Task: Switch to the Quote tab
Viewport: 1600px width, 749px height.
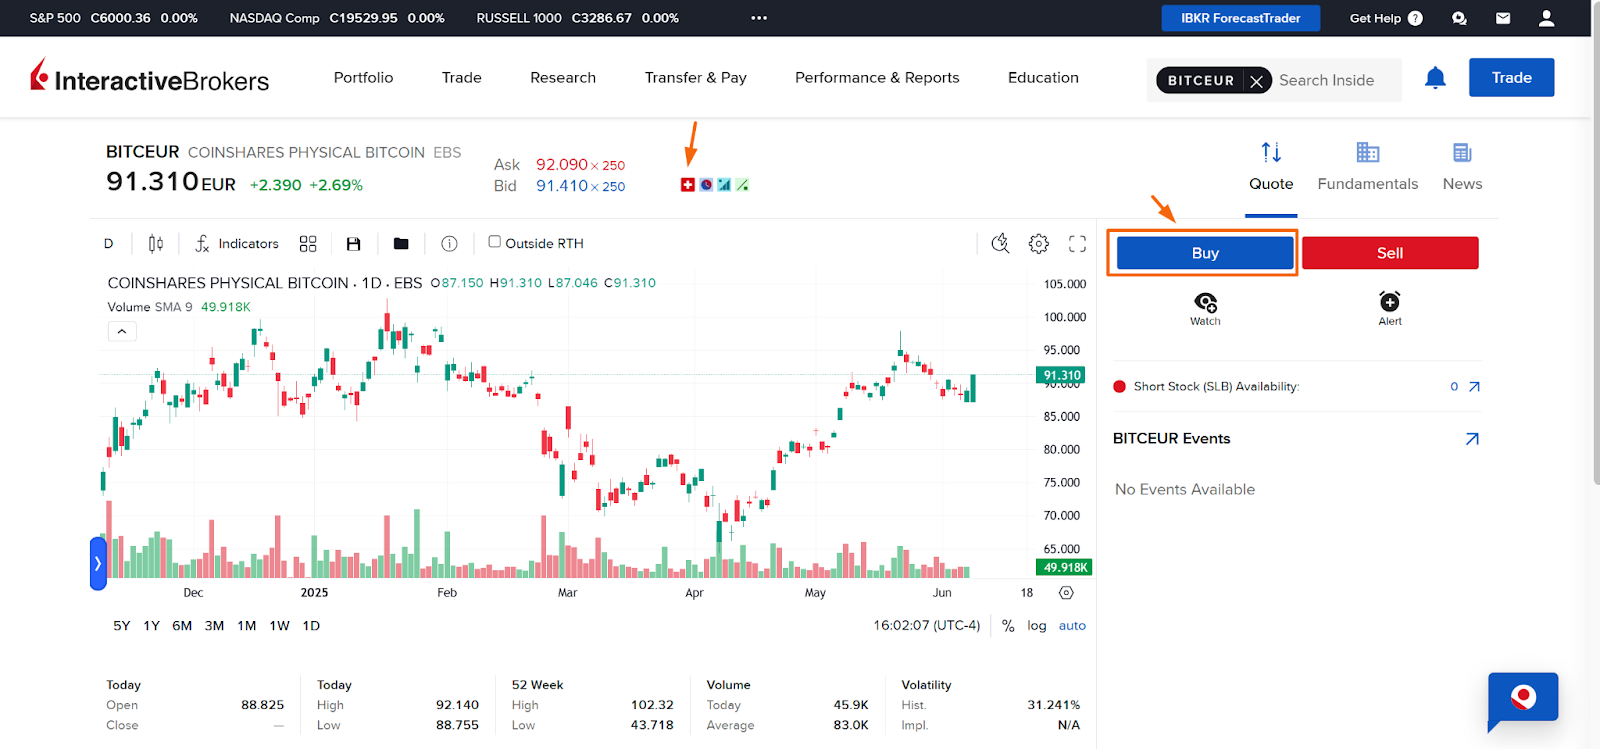Action: click(x=1271, y=167)
